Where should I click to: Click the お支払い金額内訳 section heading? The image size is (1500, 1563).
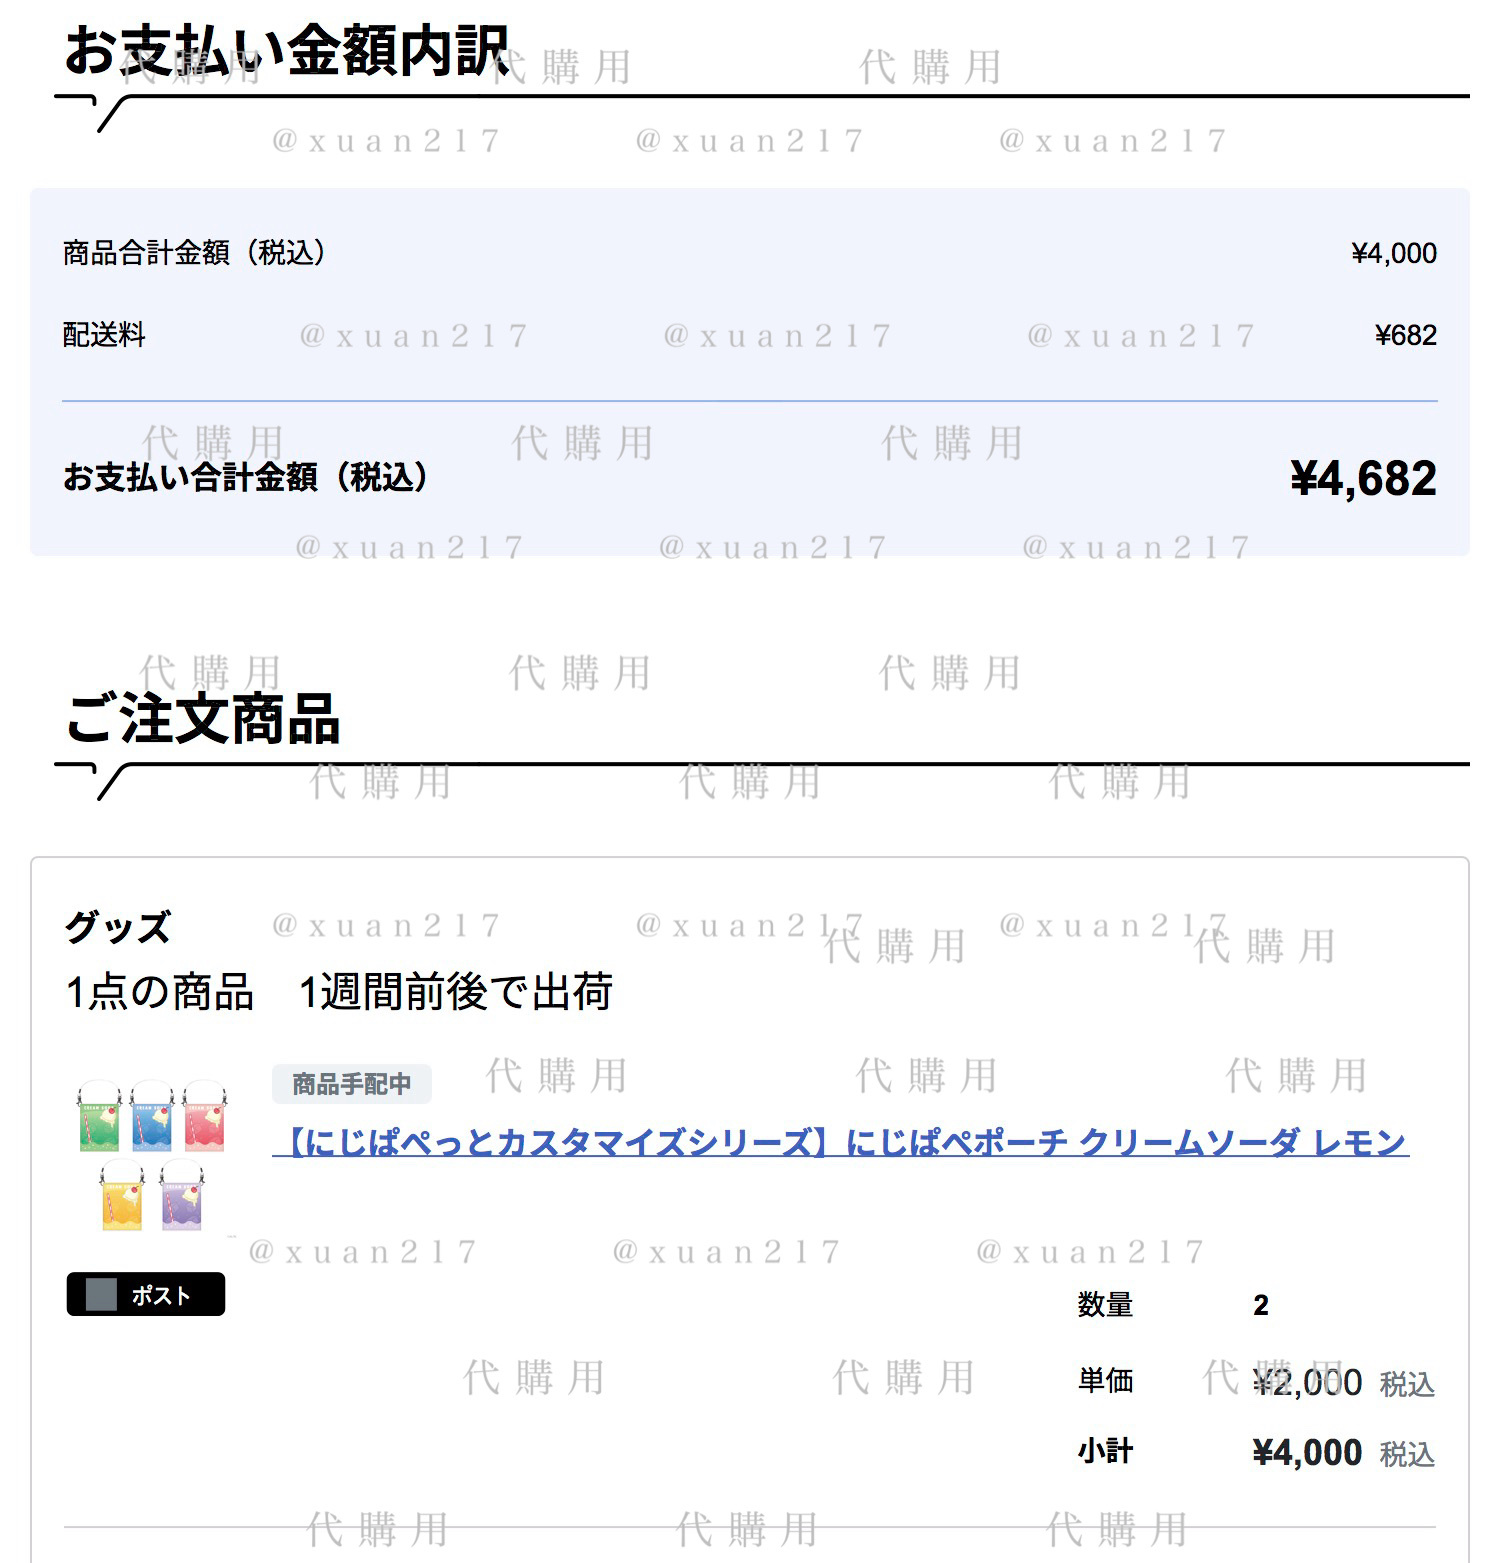287,51
